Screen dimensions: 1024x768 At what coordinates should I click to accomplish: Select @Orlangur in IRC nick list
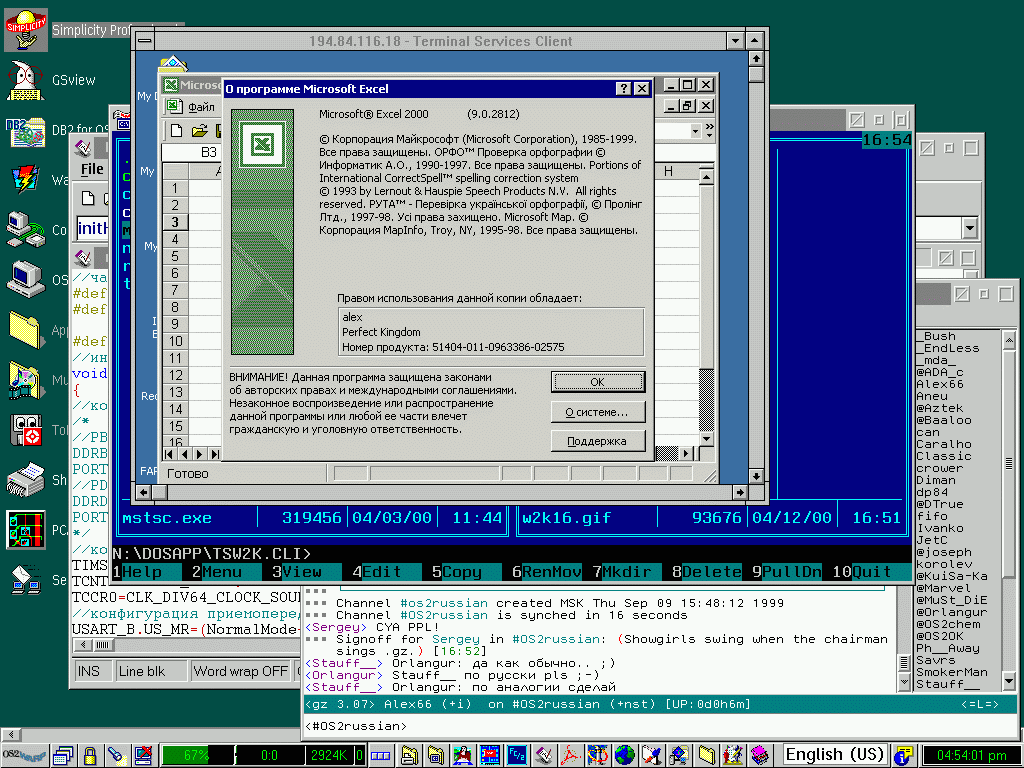(952, 613)
